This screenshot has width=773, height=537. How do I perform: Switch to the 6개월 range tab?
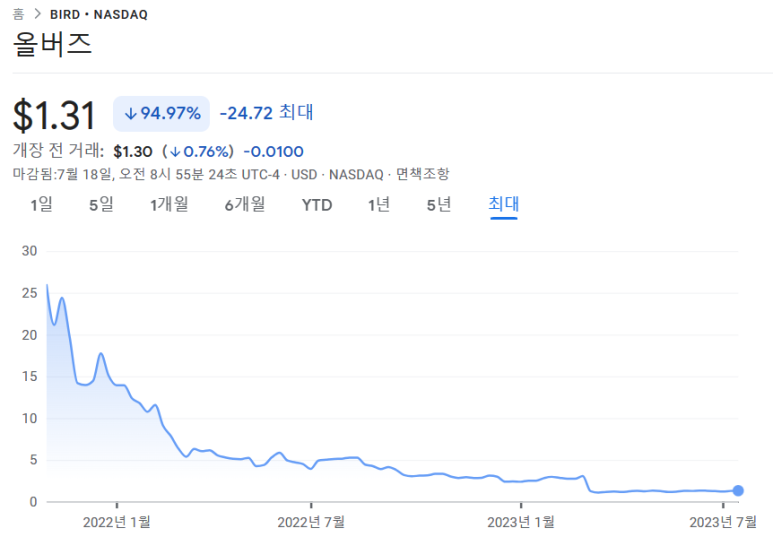point(245,204)
